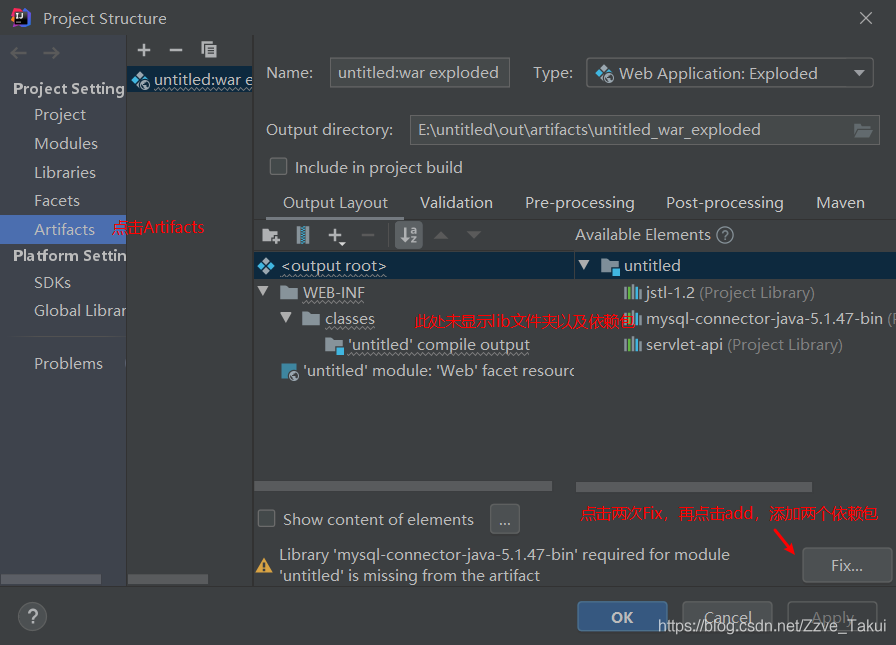896x645 pixels.
Task: Select Modules in Project Settings
Action: tap(66, 143)
